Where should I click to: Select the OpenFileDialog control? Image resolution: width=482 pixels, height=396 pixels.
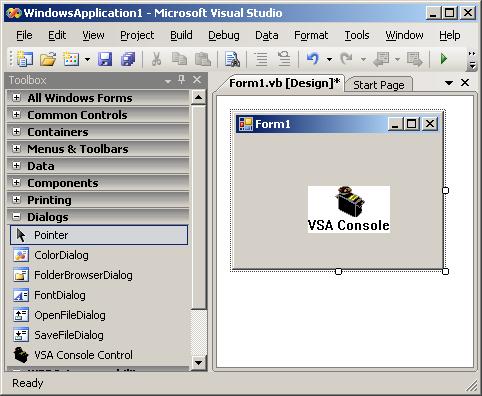[99, 315]
